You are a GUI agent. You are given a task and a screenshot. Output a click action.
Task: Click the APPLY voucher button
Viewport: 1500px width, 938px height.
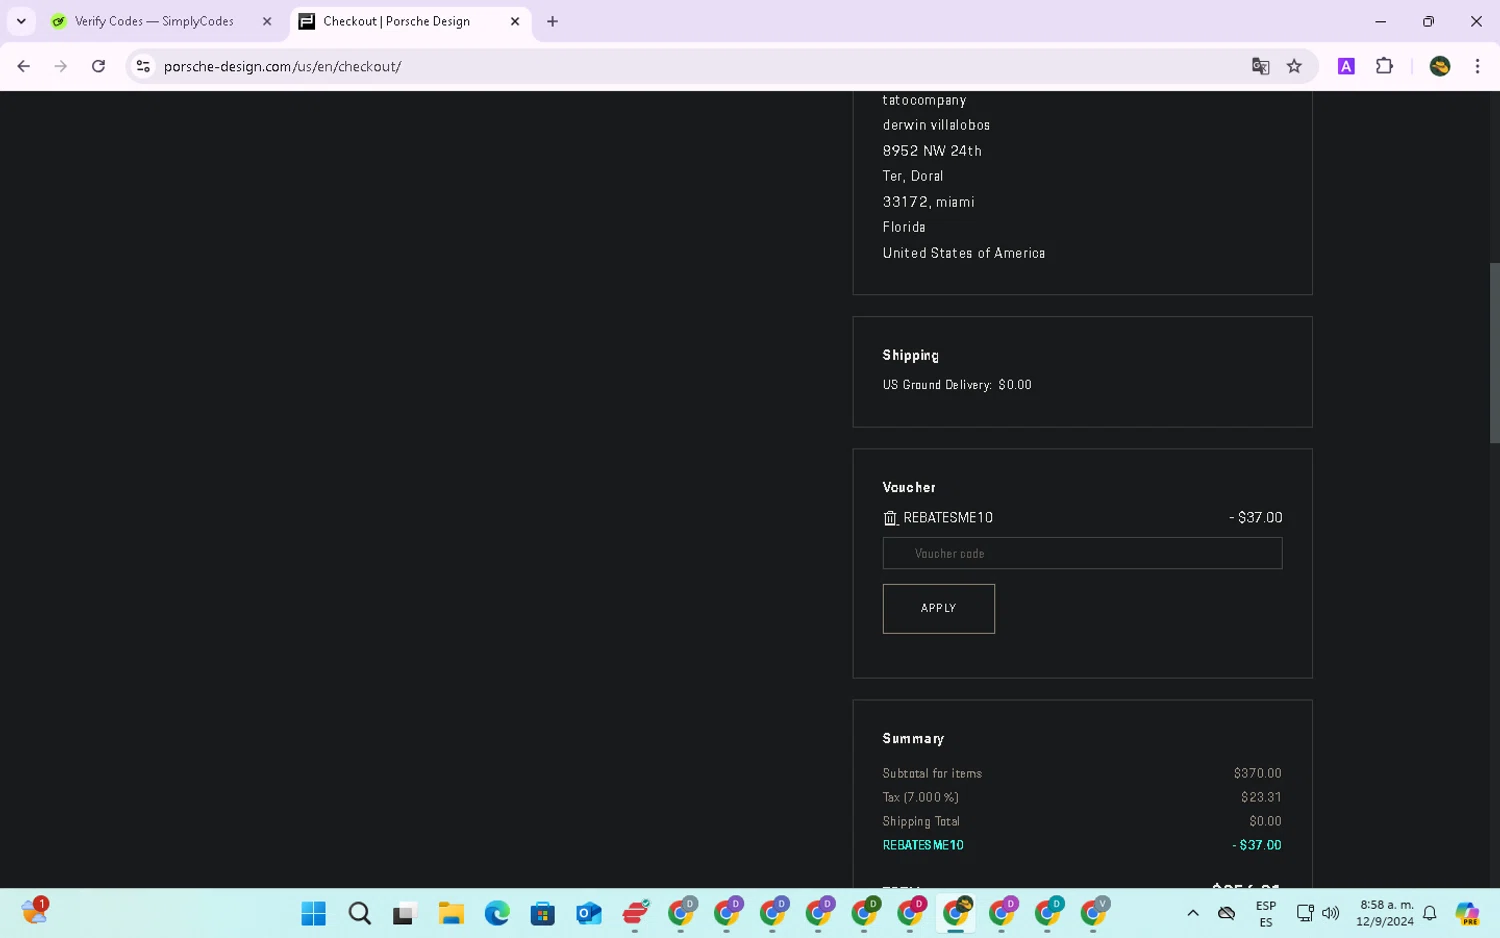tap(938, 608)
